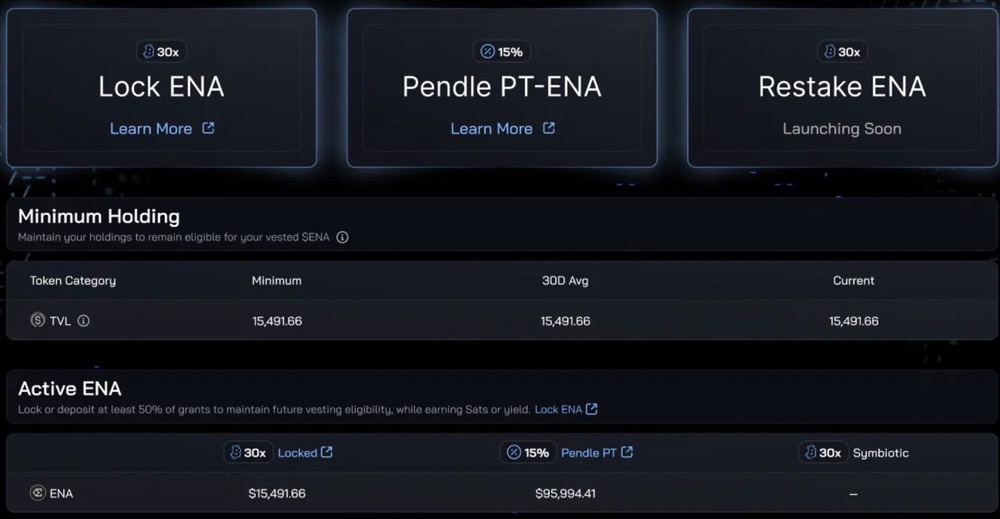Image resolution: width=1000 pixels, height=519 pixels.
Task: Click Learn More under Lock ENA
Action: pyautogui.click(x=151, y=129)
